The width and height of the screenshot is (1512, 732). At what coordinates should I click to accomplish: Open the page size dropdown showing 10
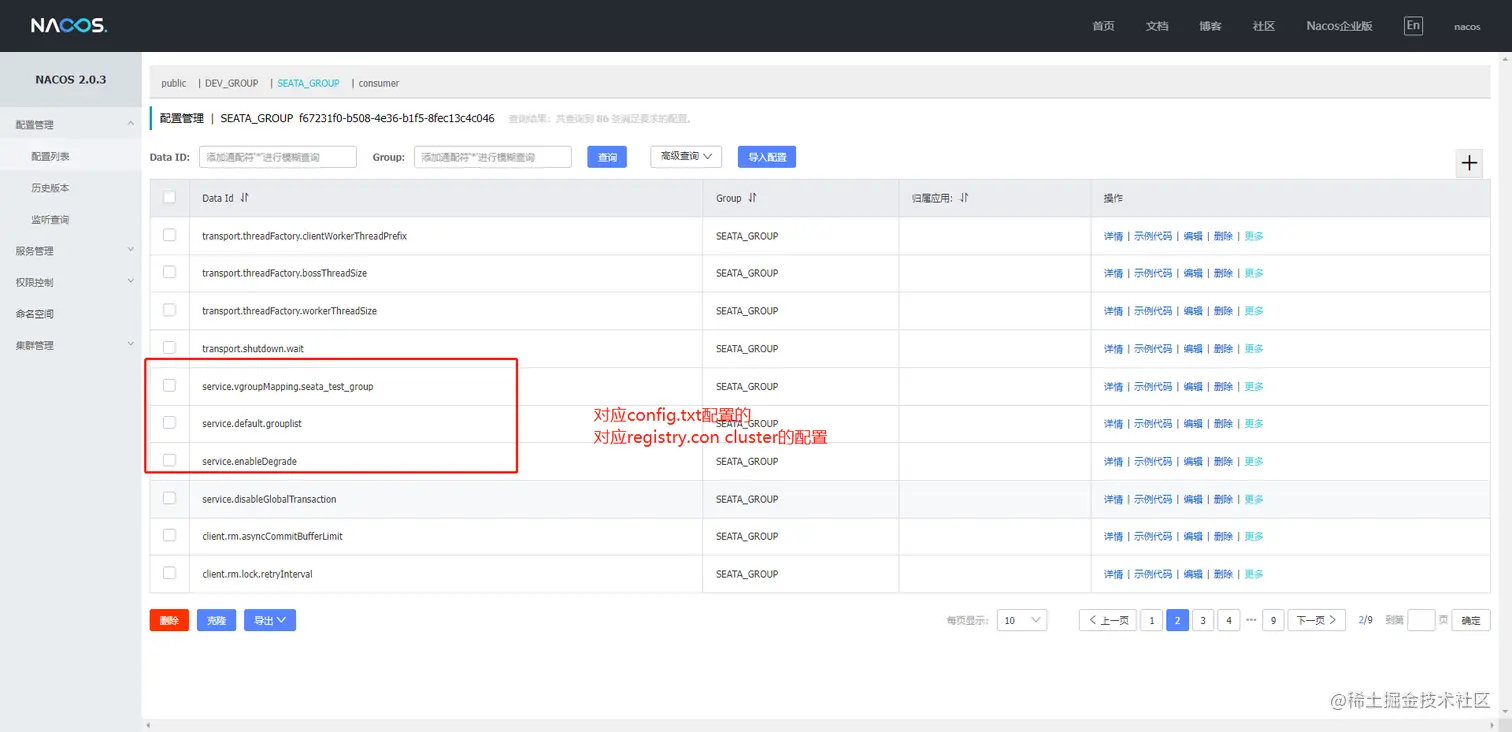click(x=1022, y=621)
